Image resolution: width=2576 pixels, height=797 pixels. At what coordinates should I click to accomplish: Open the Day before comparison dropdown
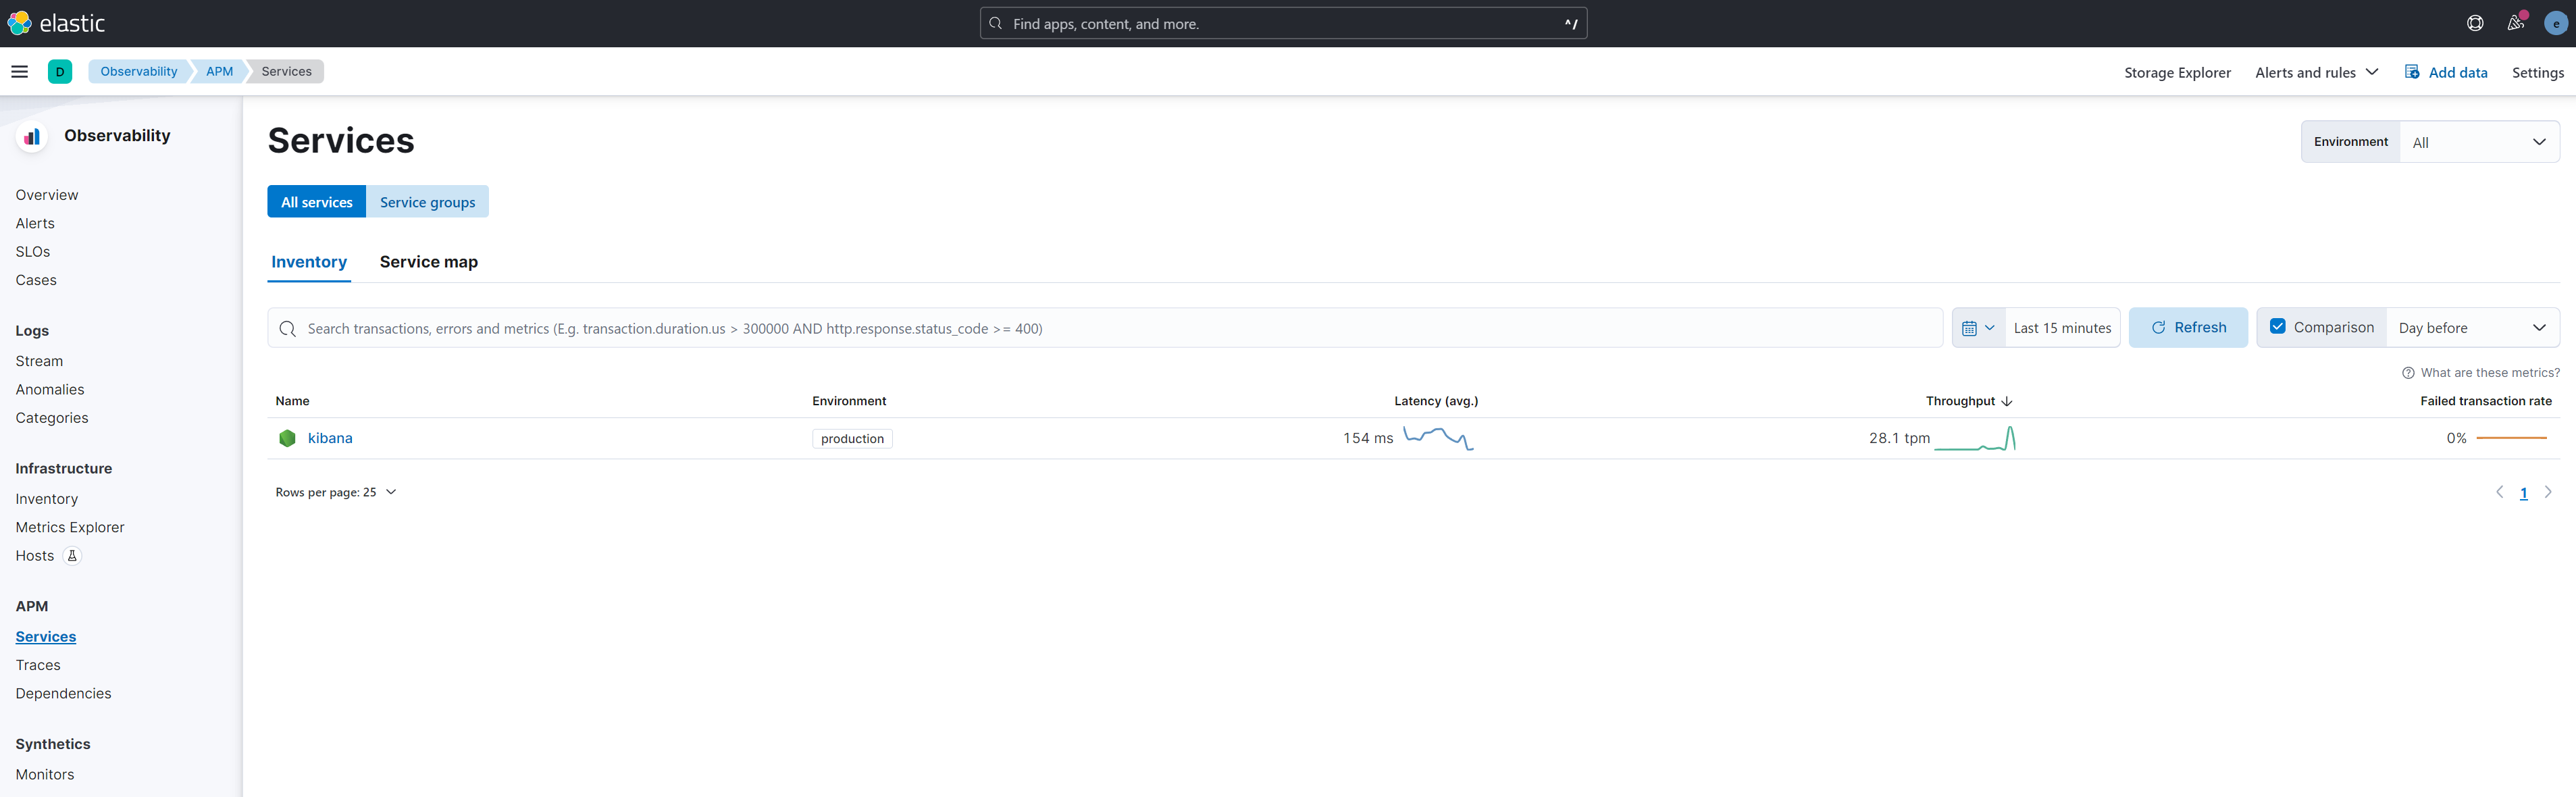click(x=2471, y=328)
